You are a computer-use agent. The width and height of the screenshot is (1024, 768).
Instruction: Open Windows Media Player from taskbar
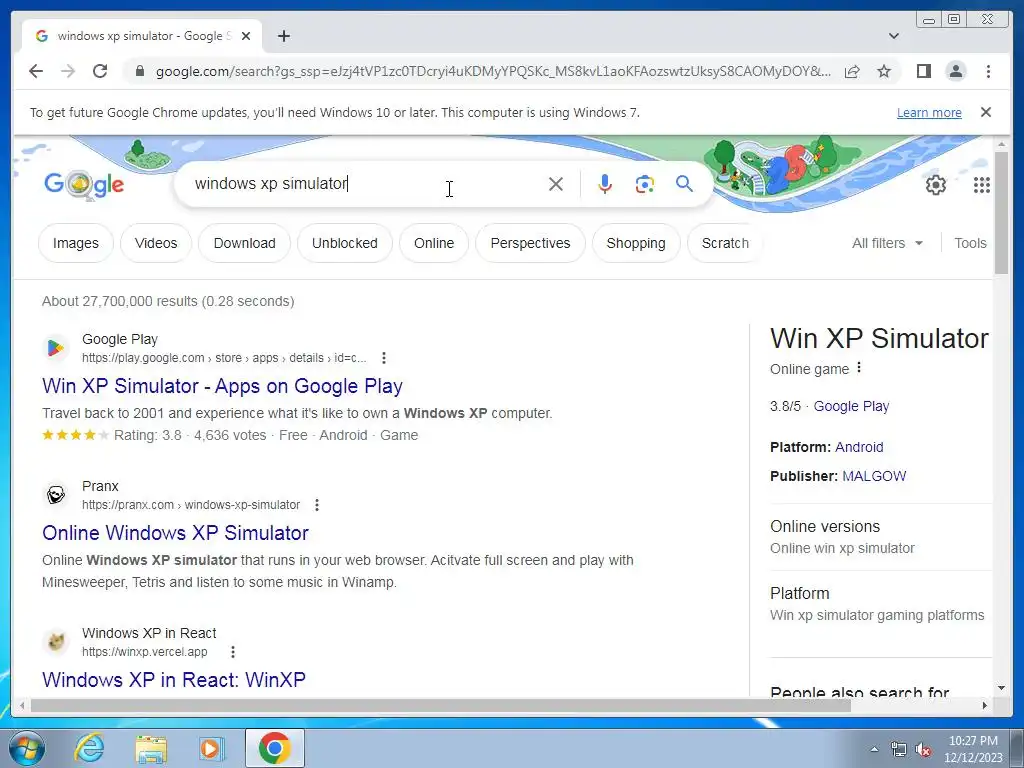point(211,748)
